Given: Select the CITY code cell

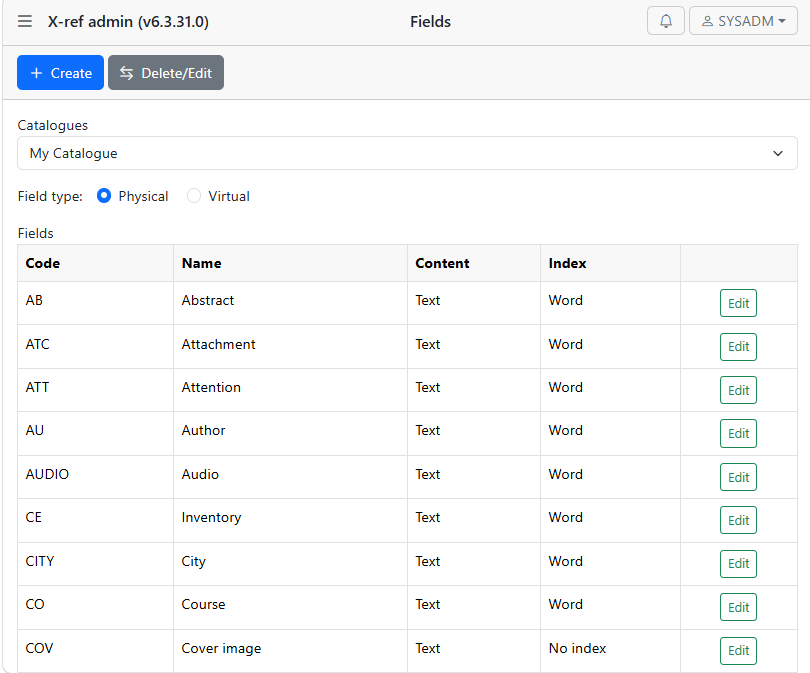Looking at the screenshot, I should coord(96,564).
